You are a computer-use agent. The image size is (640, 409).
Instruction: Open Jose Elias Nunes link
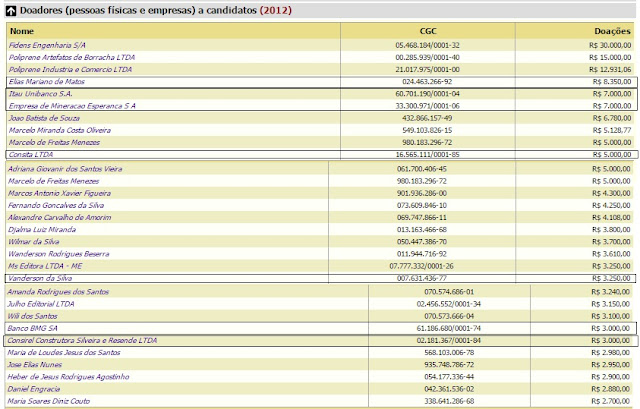[35, 365]
